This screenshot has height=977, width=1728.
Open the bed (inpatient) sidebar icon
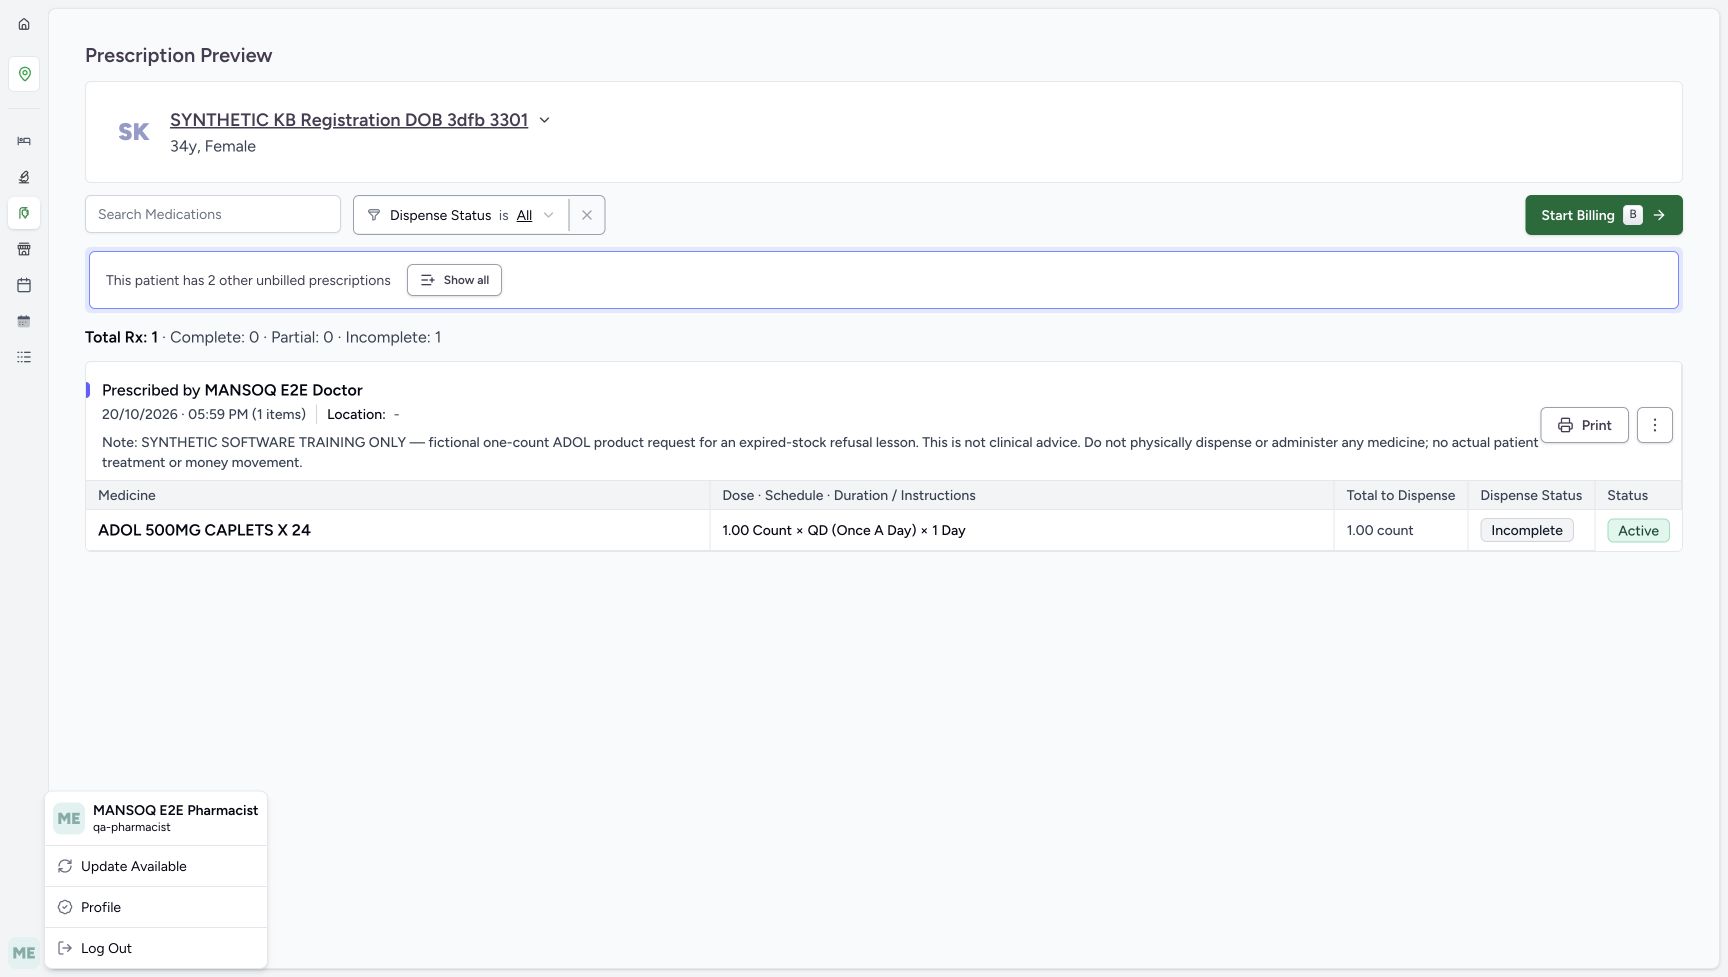(24, 141)
